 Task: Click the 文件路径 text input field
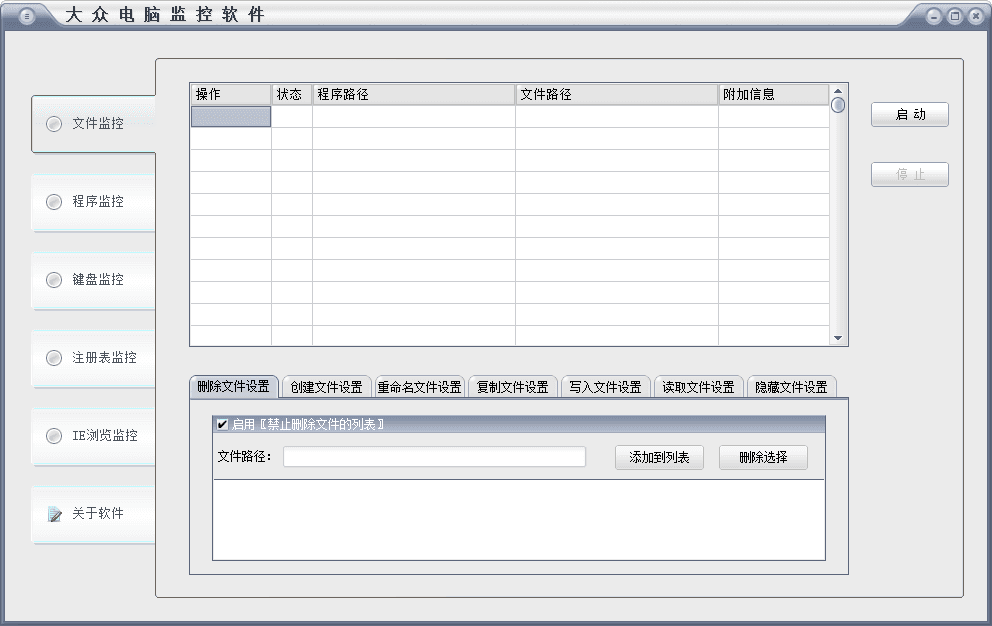[x=434, y=457]
